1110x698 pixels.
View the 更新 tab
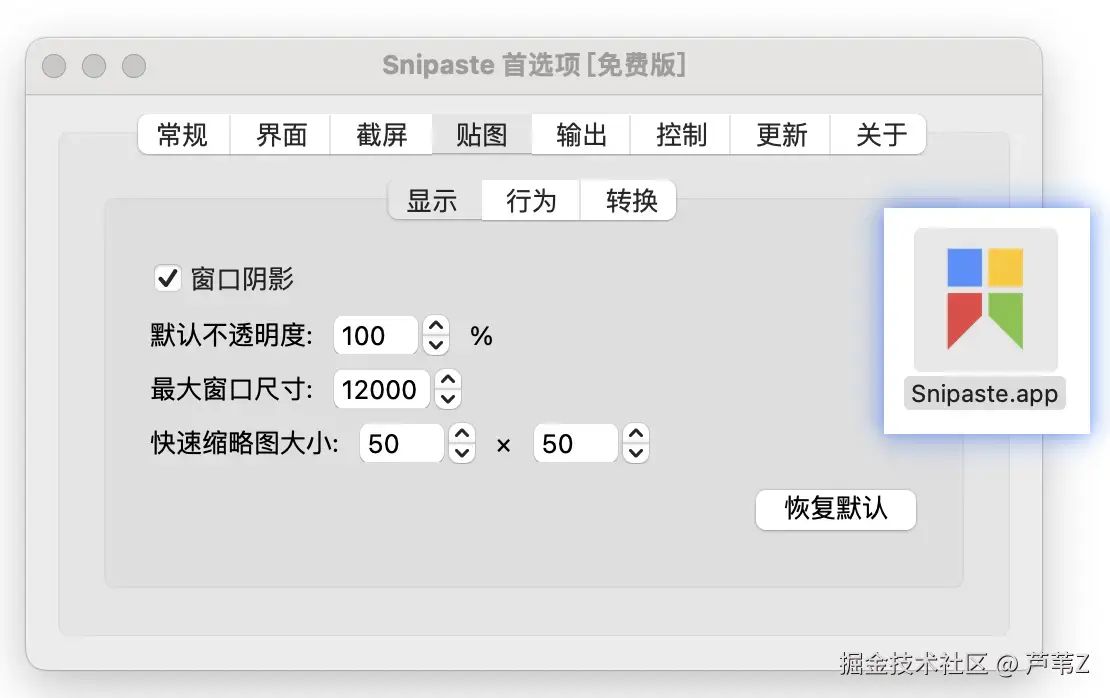(780, 135)
